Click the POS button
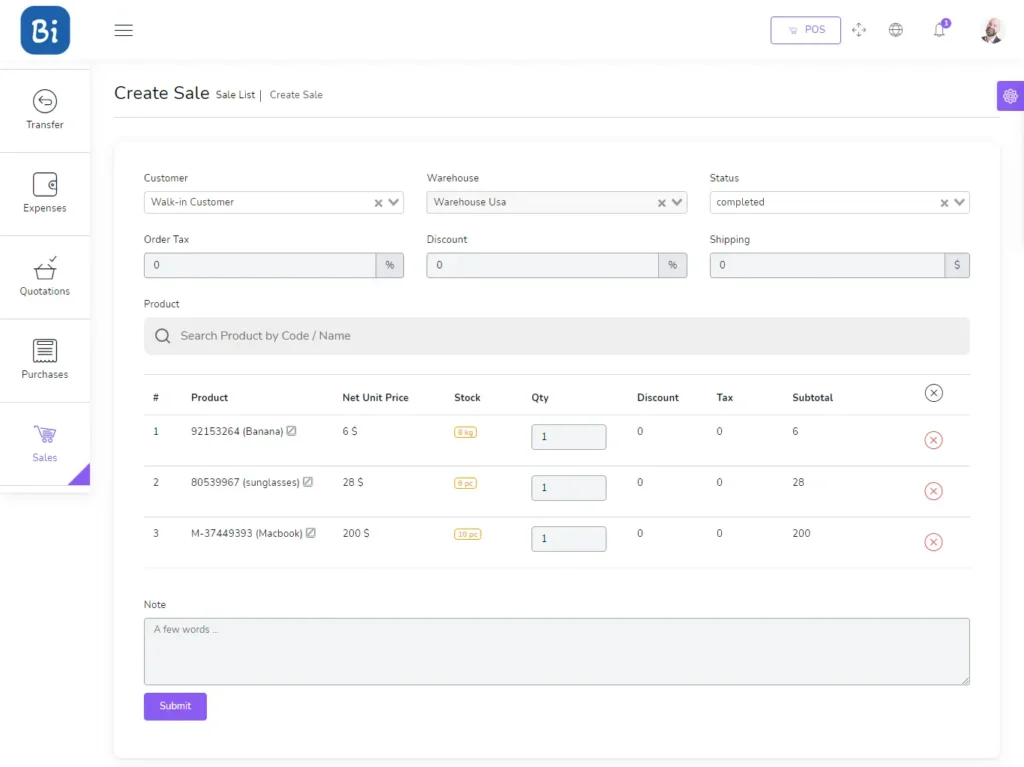This screenshot has width=1024, height=767. 805,30
